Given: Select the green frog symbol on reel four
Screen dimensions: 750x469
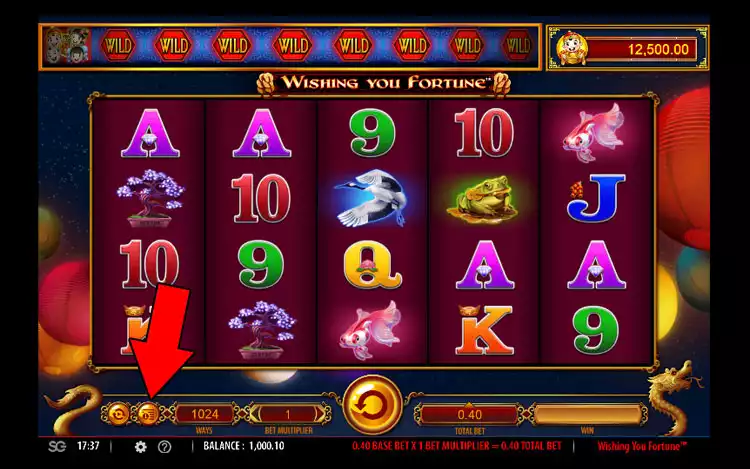Looking at the screenshot, I should 483,198.
